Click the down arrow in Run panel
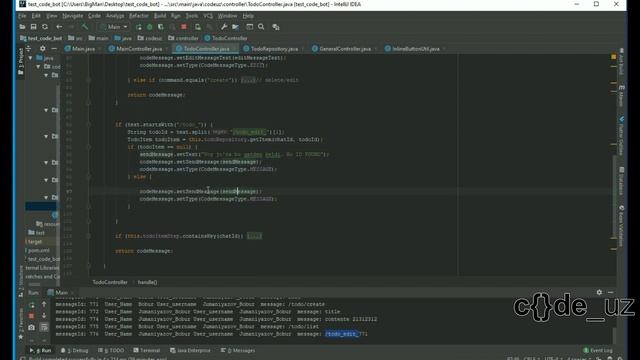Image resolution: width=640 pixels, height=360 pixels. click(44, 316)
